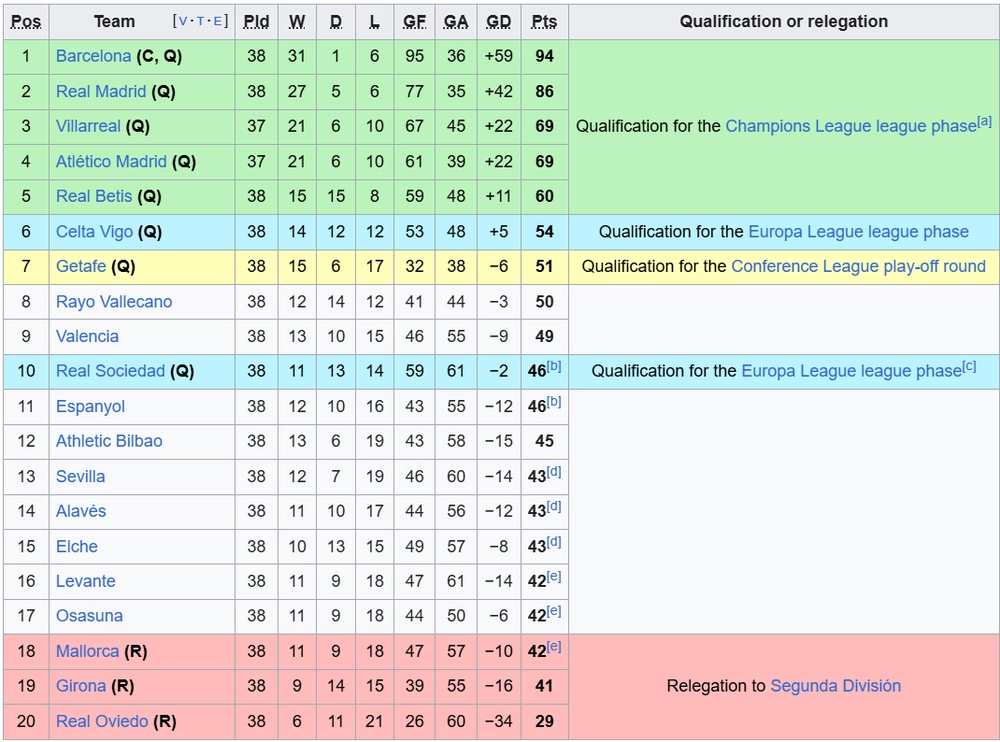Click footnote [e] beside Levante's points
1000x742 pixels.
pos(554,576)
